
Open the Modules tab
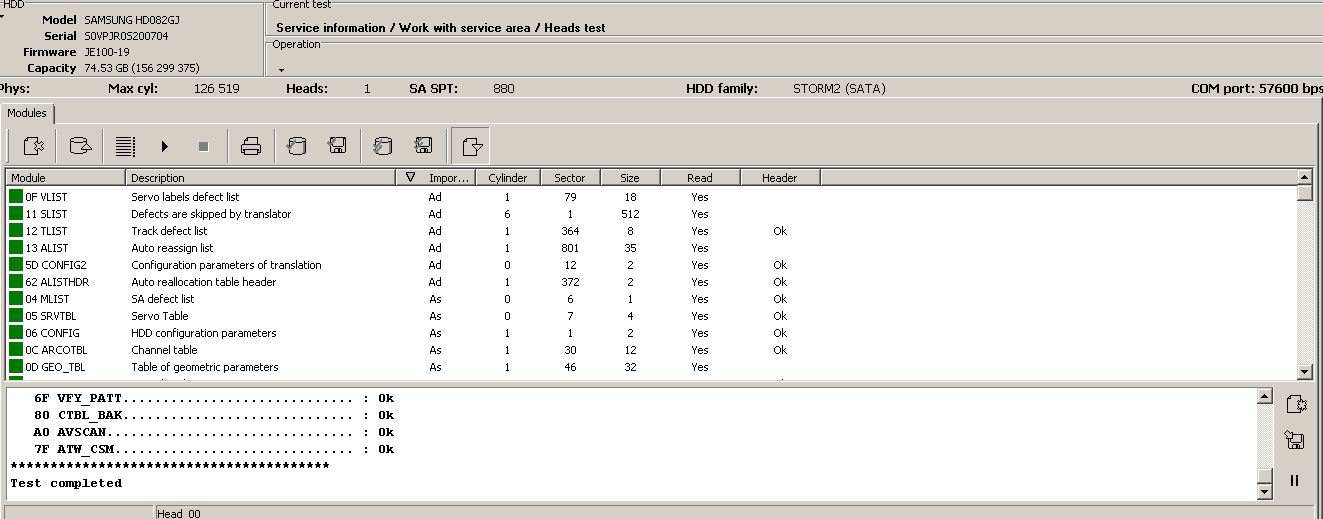click(27, 113)
